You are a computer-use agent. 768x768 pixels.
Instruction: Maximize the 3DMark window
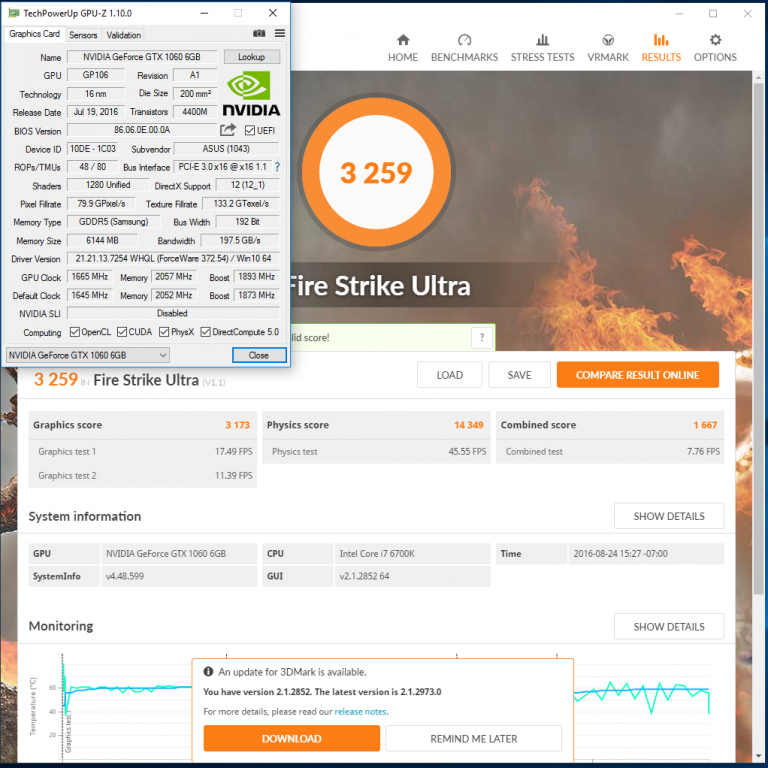pyautogui.click(x=713, y=14)
